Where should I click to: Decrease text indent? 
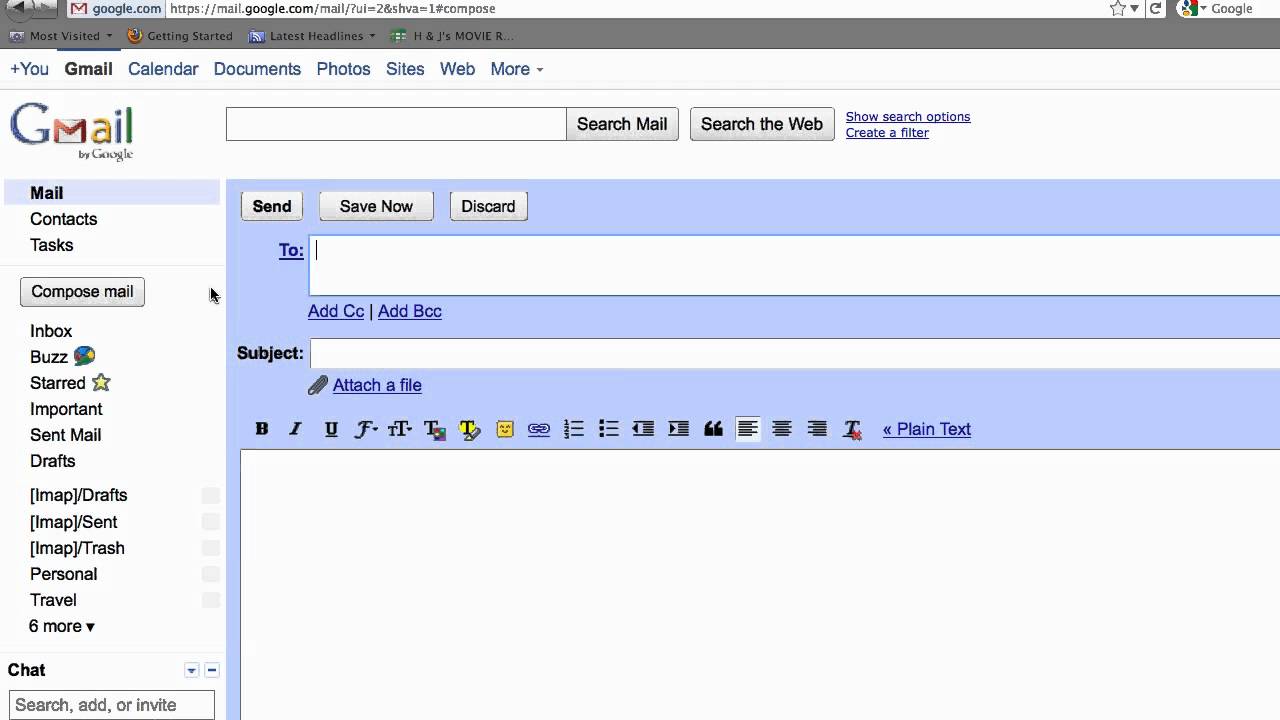pos(643,429)
